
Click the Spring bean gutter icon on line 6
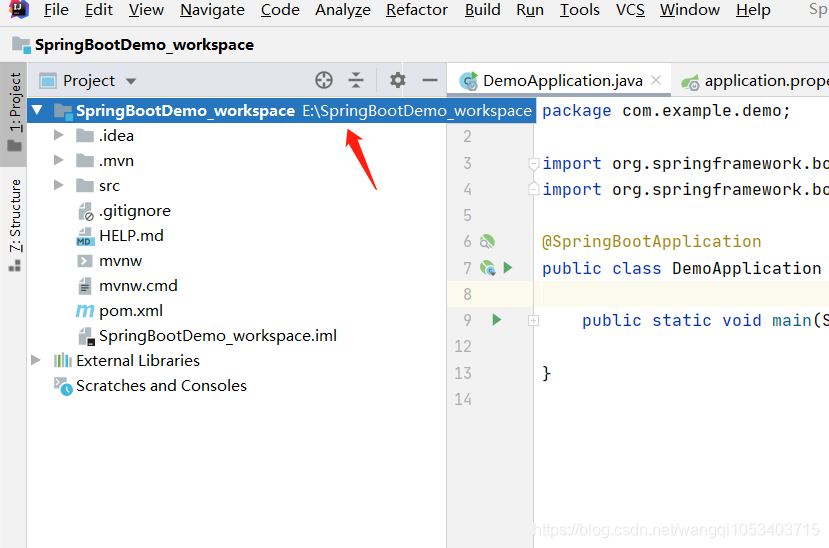coord(487,242)
